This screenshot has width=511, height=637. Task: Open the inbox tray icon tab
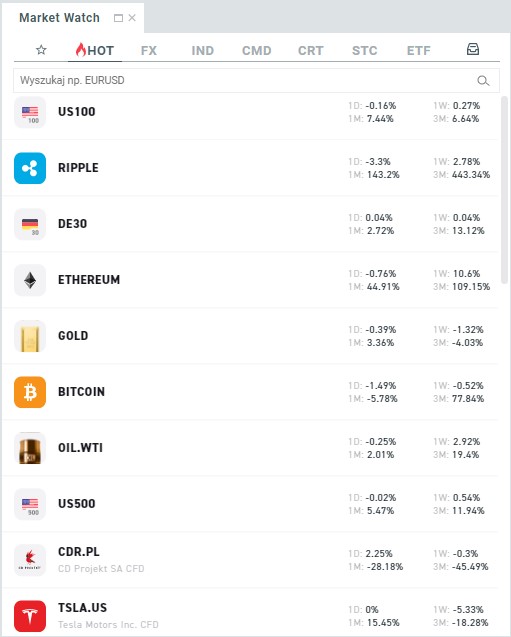pos(473,50)
